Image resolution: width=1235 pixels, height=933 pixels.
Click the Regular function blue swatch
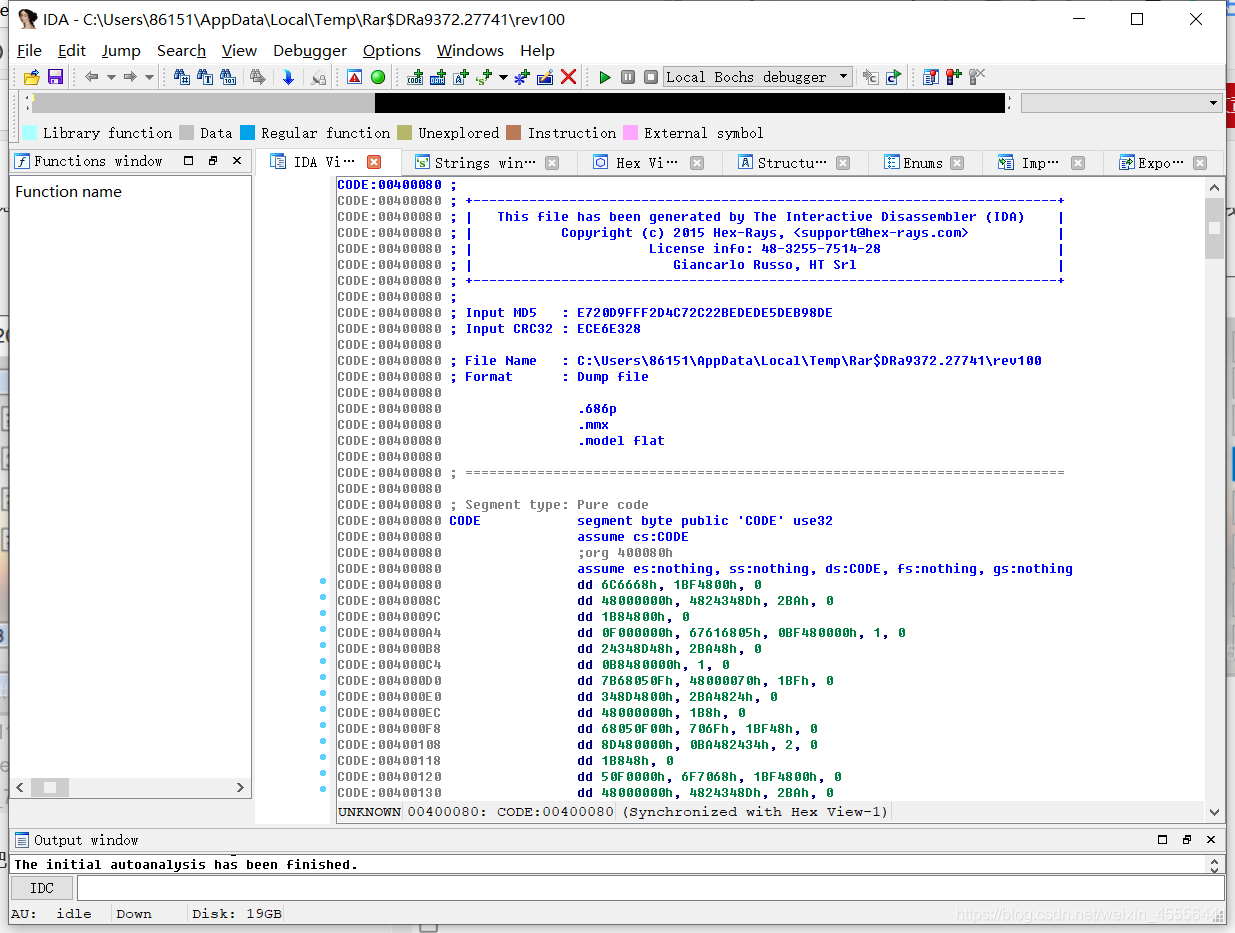click(248, 133)
